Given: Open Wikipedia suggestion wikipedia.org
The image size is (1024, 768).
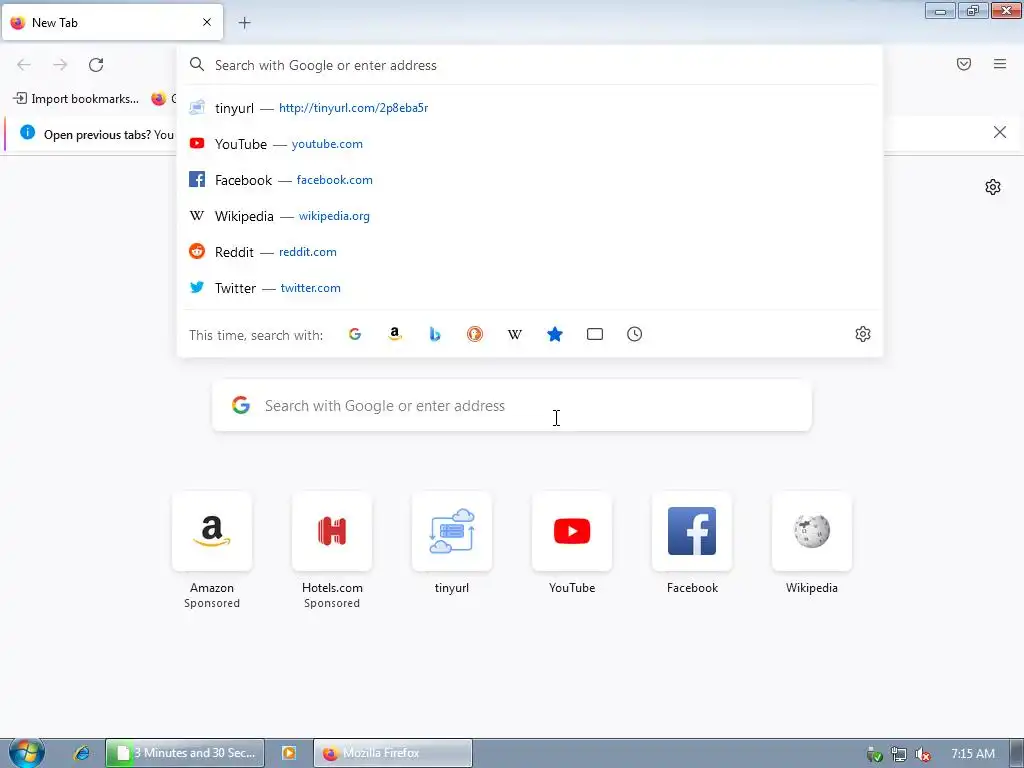Looking at the screenshot, I should (x=530, y=216).
